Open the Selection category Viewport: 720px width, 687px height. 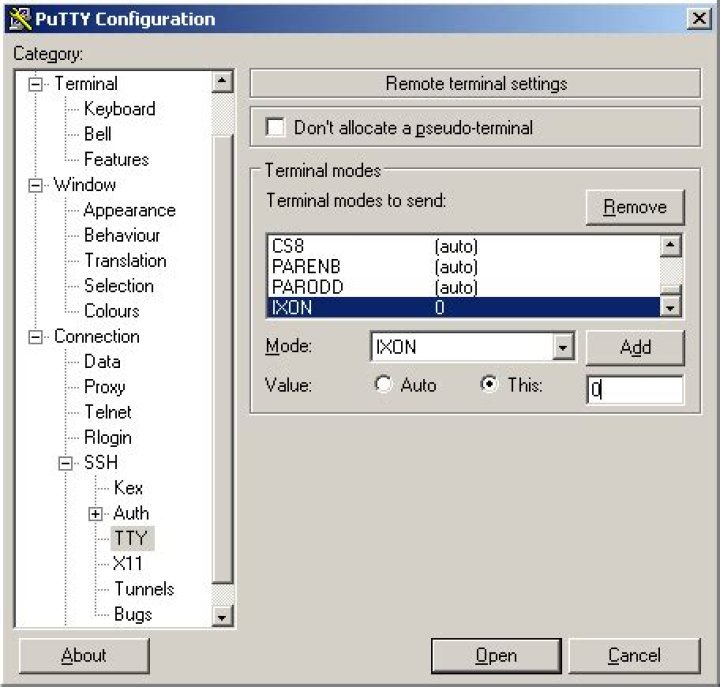click(118, 286)
